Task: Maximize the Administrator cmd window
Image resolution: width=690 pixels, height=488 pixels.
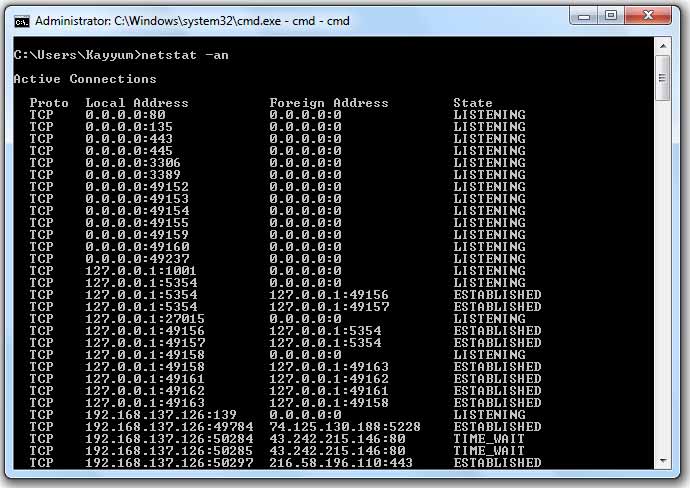Action: pos(610,16)
